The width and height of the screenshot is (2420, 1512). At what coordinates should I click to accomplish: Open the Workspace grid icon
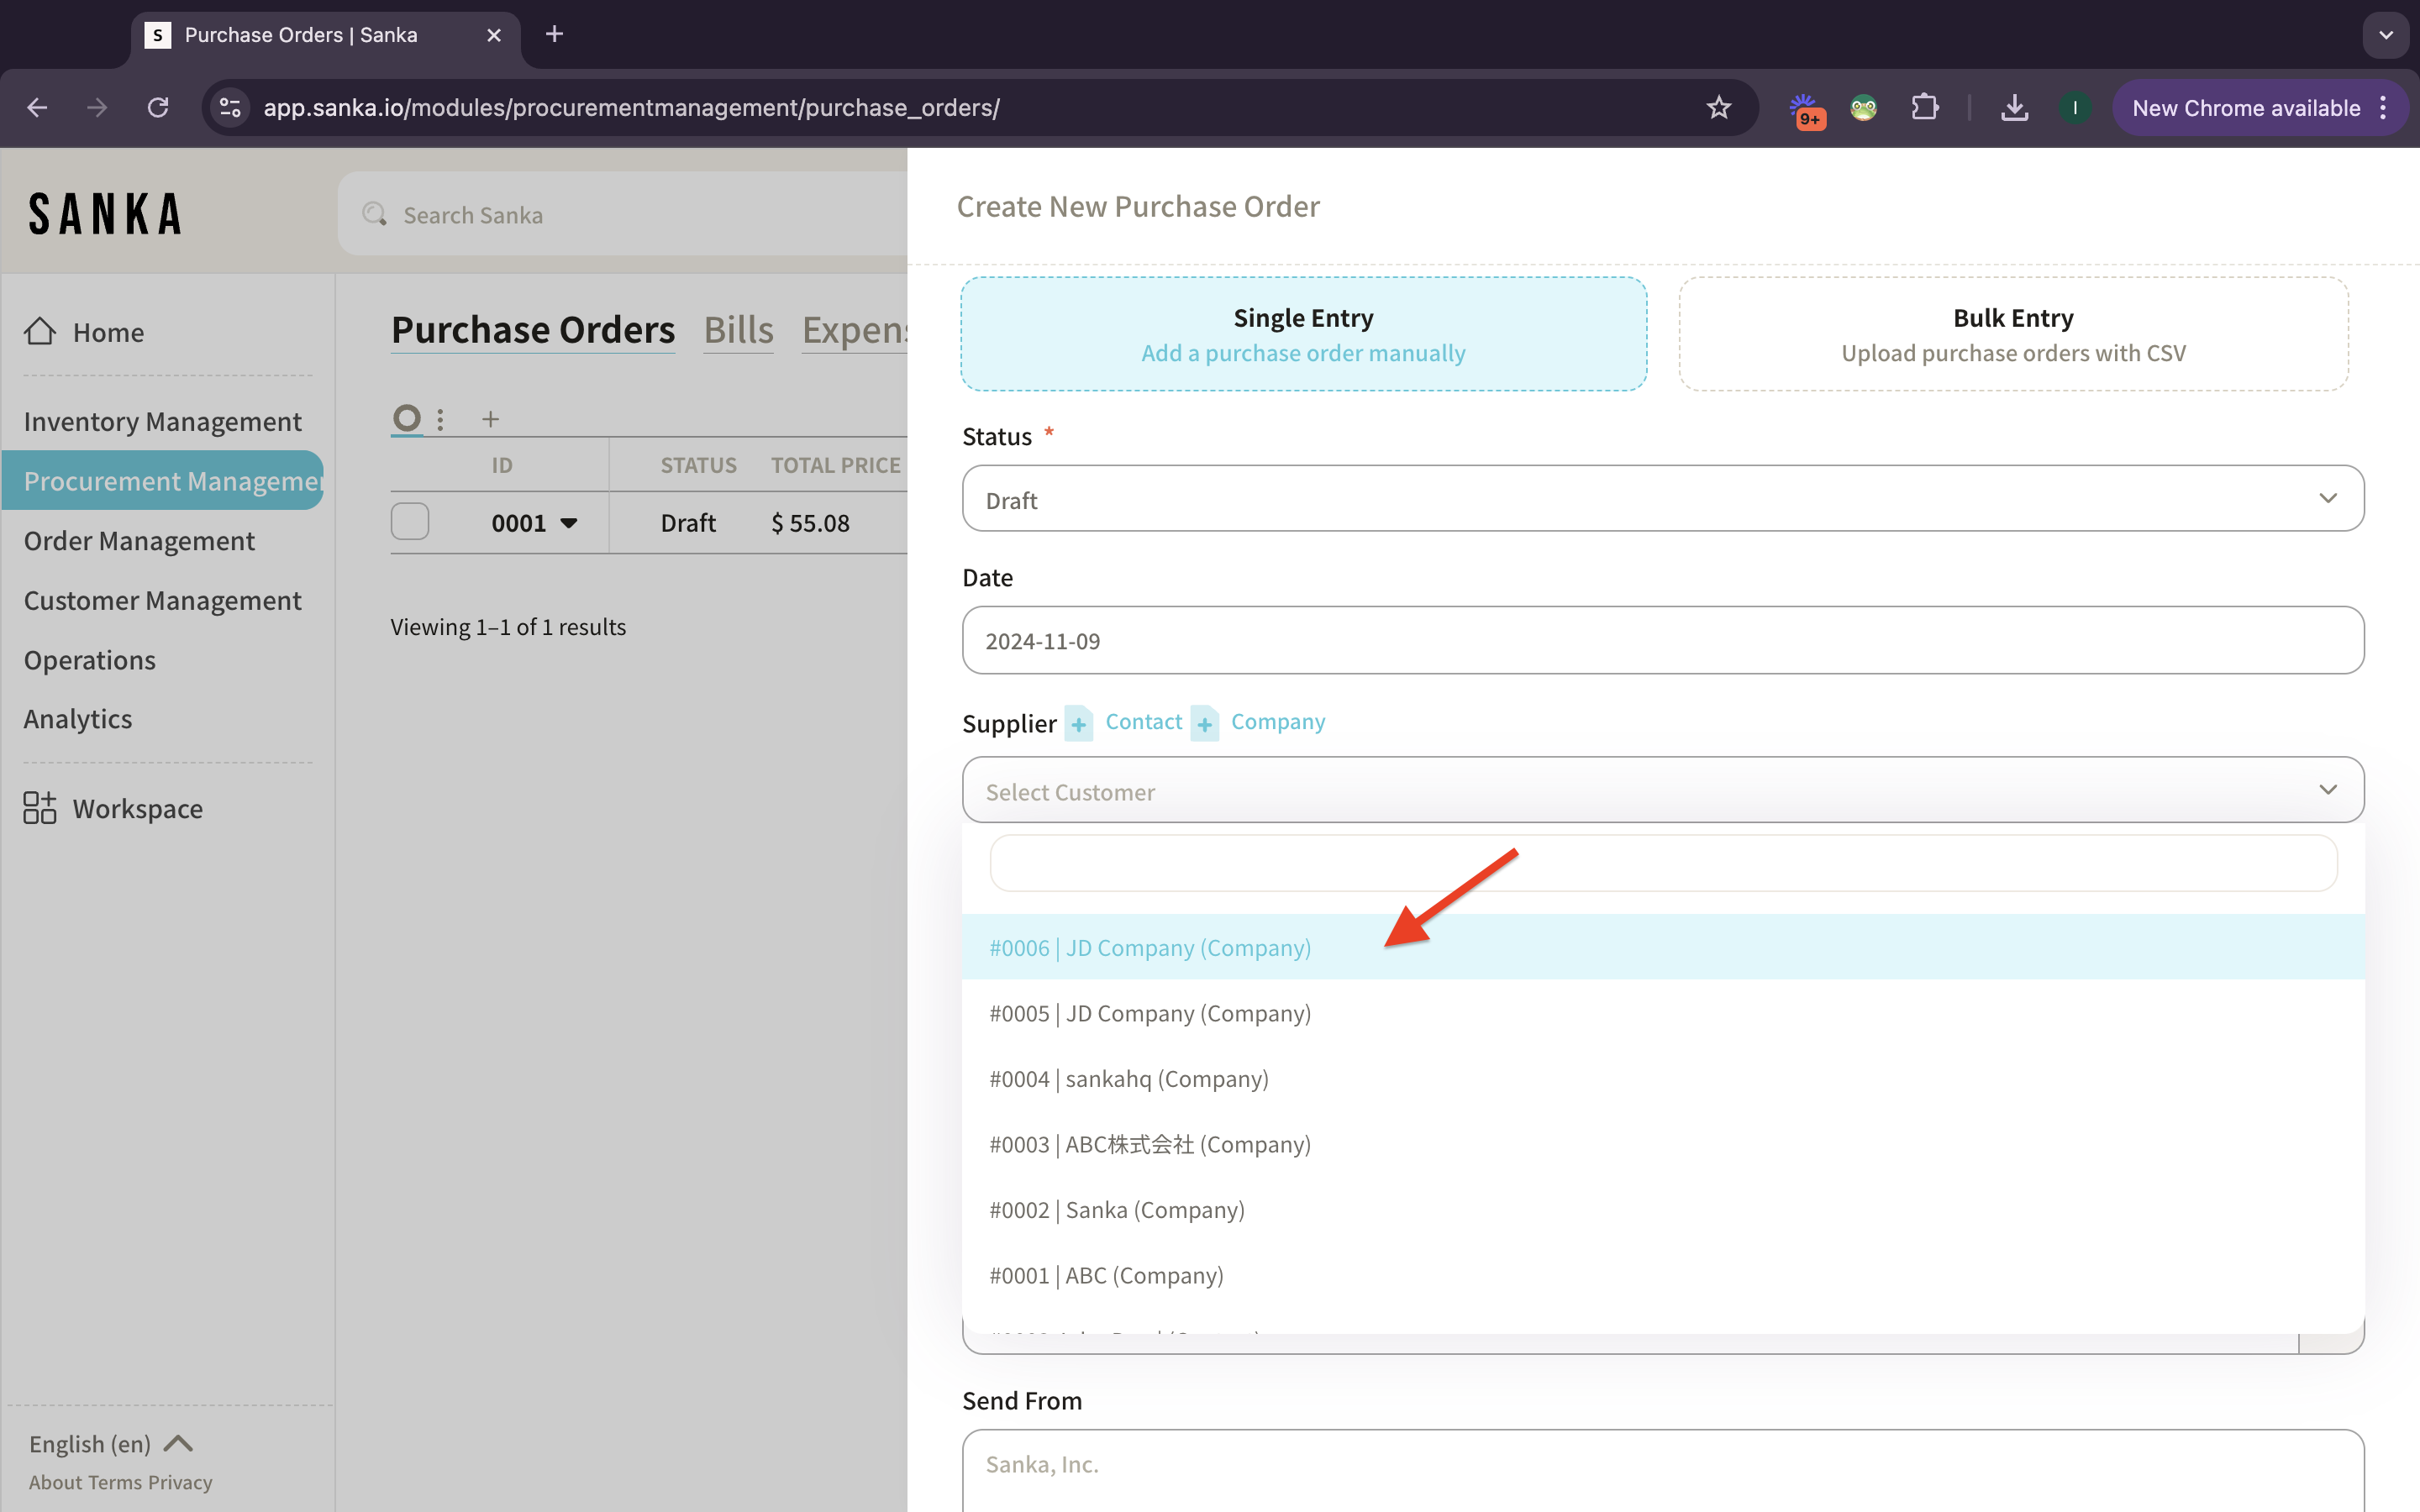tap(40, 808)
